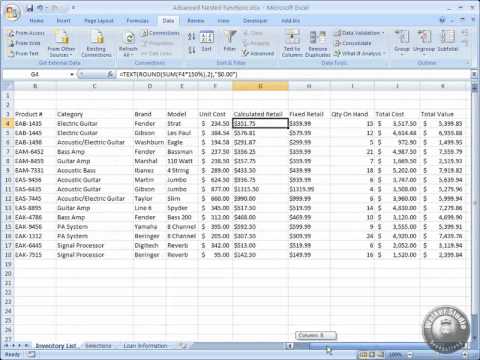Image resolution: width=480 pixels, height=360 pixels.
Task: Click the Group outline icon
Action: tap(402, 42)
